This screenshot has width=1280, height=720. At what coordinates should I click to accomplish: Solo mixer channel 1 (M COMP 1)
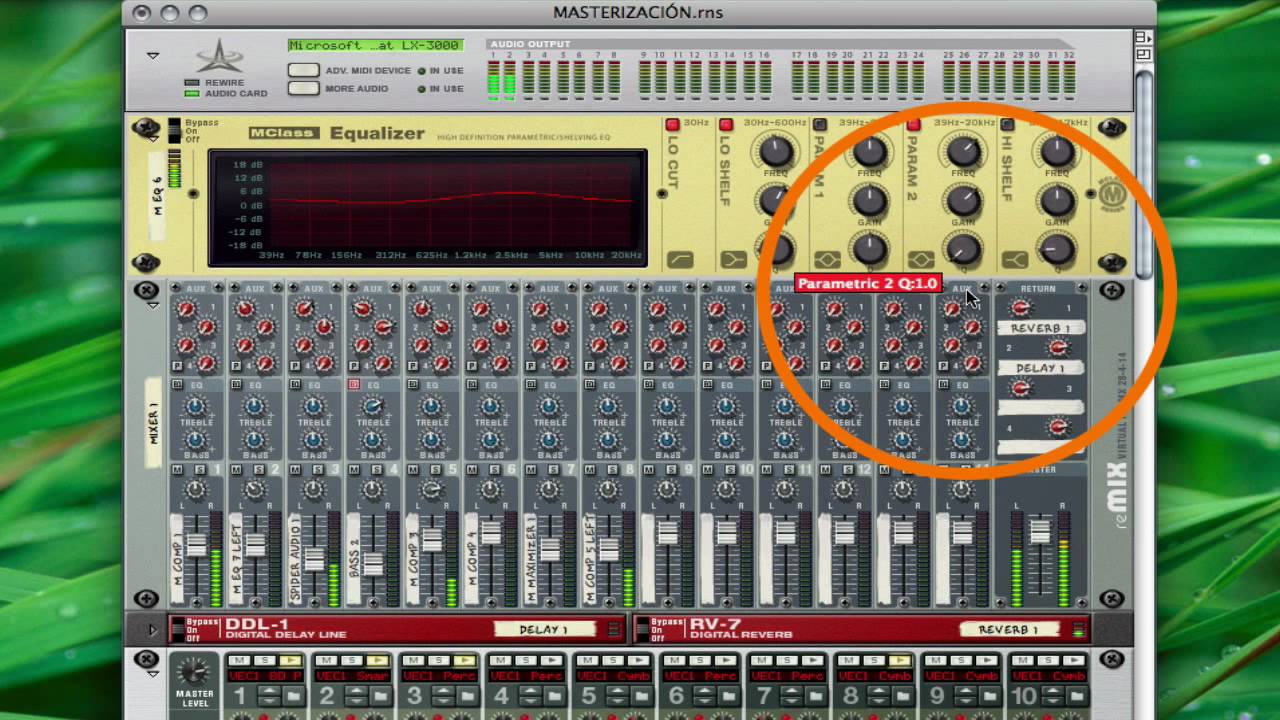tap(198, 469)
